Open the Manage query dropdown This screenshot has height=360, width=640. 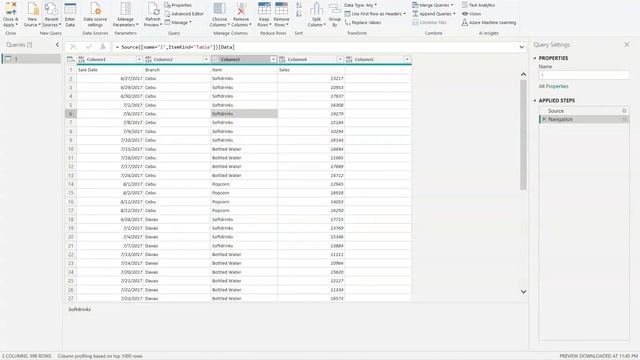click(x=178, y=22)
